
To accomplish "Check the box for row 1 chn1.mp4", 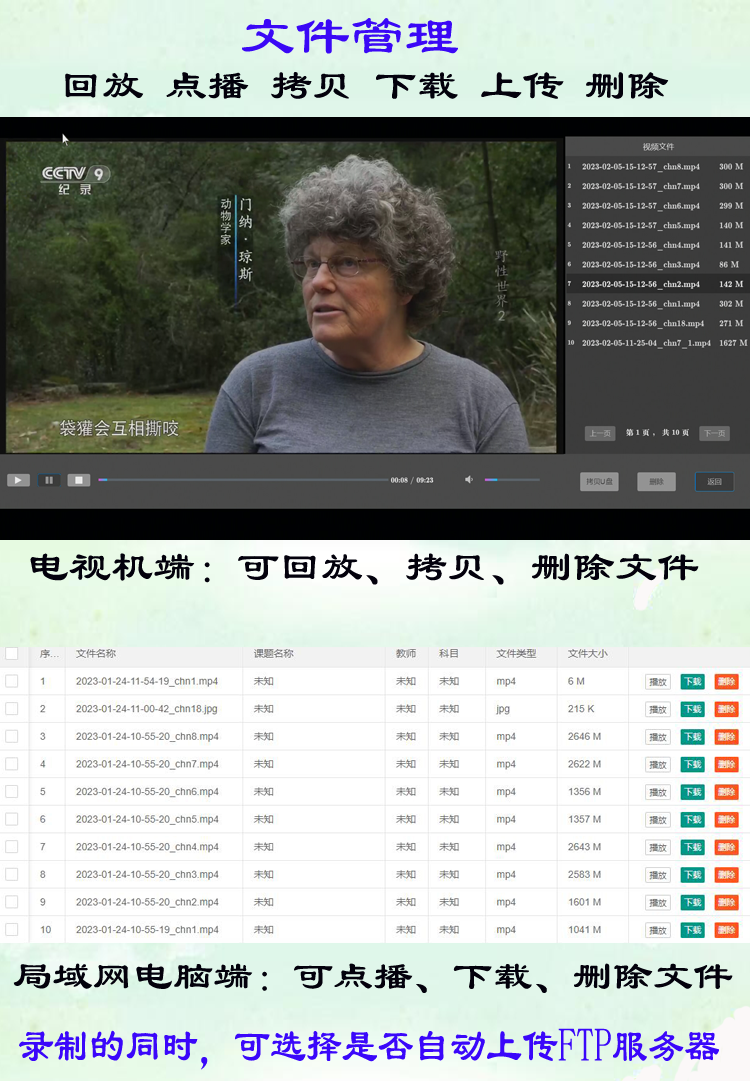I will [12, 681].
